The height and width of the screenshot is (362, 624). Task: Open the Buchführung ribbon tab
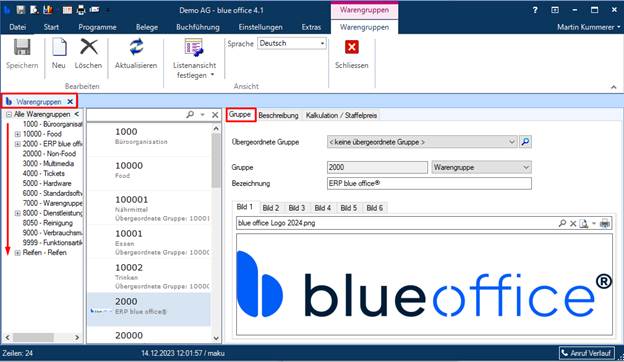pos(198,27)
